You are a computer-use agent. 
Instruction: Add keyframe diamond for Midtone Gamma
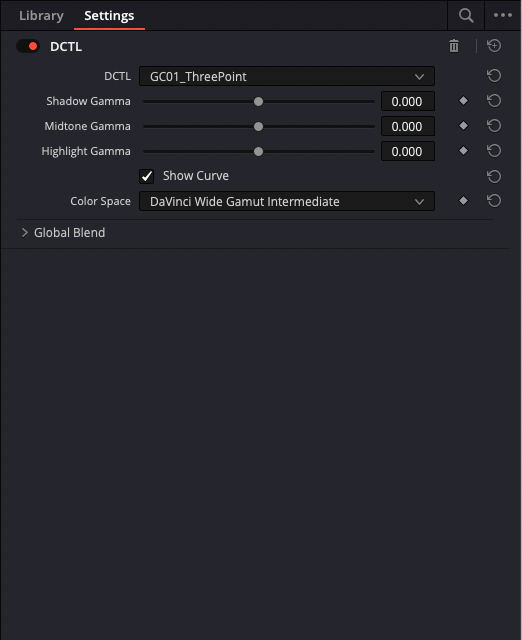point(463,126)
